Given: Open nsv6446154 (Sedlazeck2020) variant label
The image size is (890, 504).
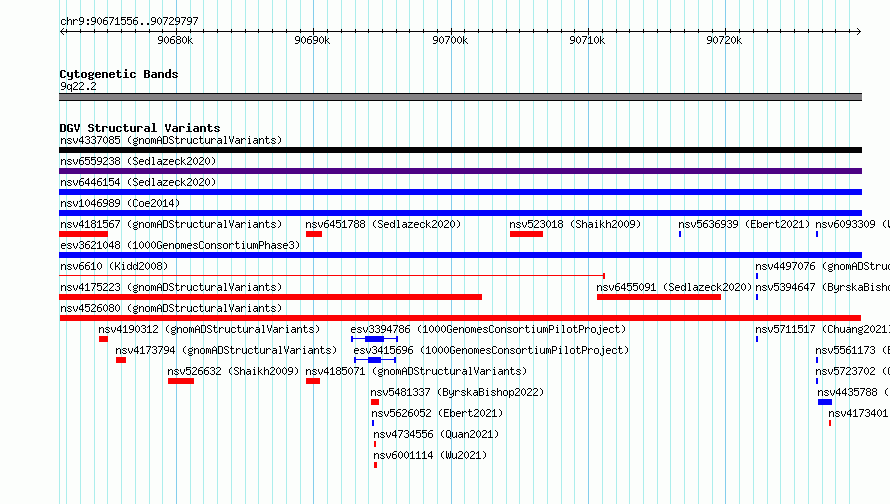Looking at the screenshot, I should tap(138, 182).
